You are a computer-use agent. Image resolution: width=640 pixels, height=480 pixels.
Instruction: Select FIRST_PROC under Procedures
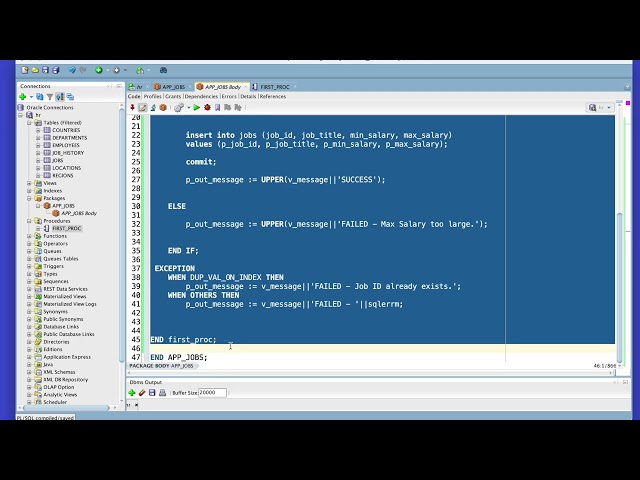[x=67, y=228]
